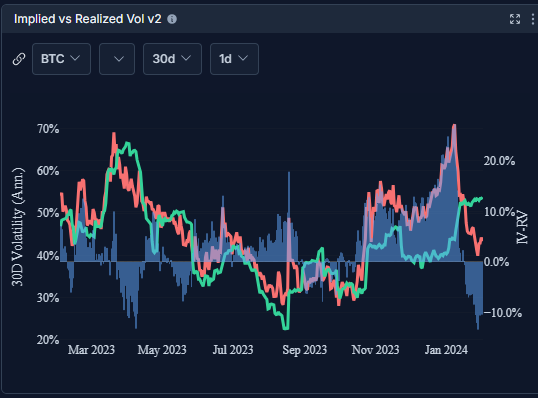Click the 'Sep 2023' axis label
The image size is (538, 398).
305,350
